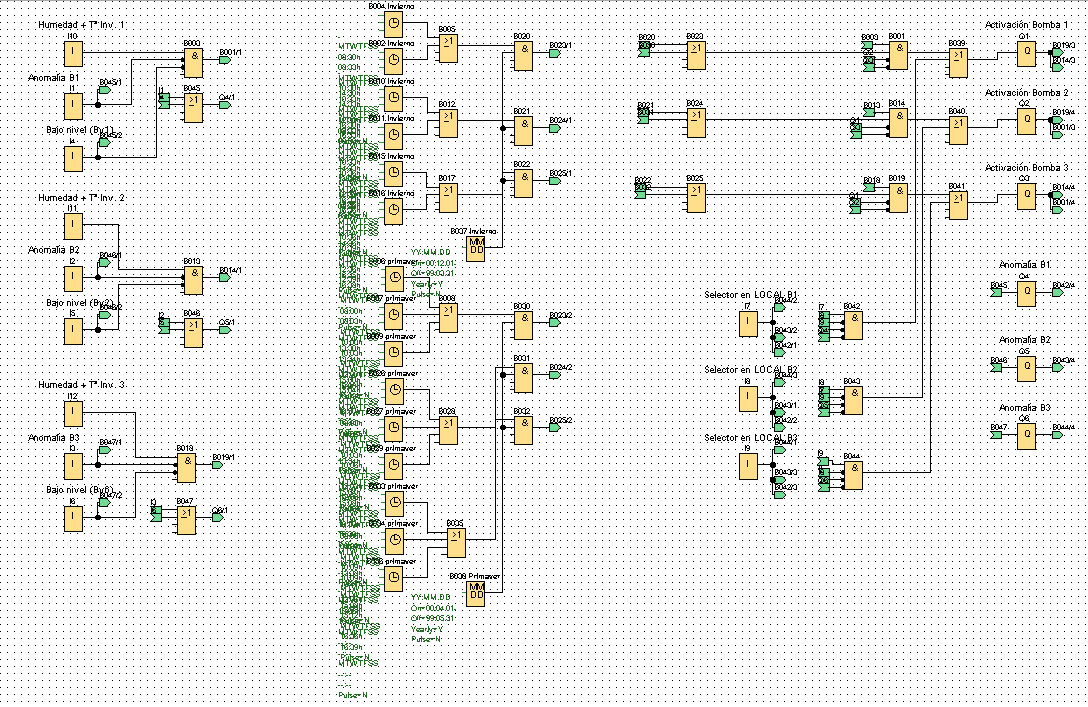Screen dimensions: 1088x707
Task: Select the Bajo nivel input block I4
Action: [73, 158]
